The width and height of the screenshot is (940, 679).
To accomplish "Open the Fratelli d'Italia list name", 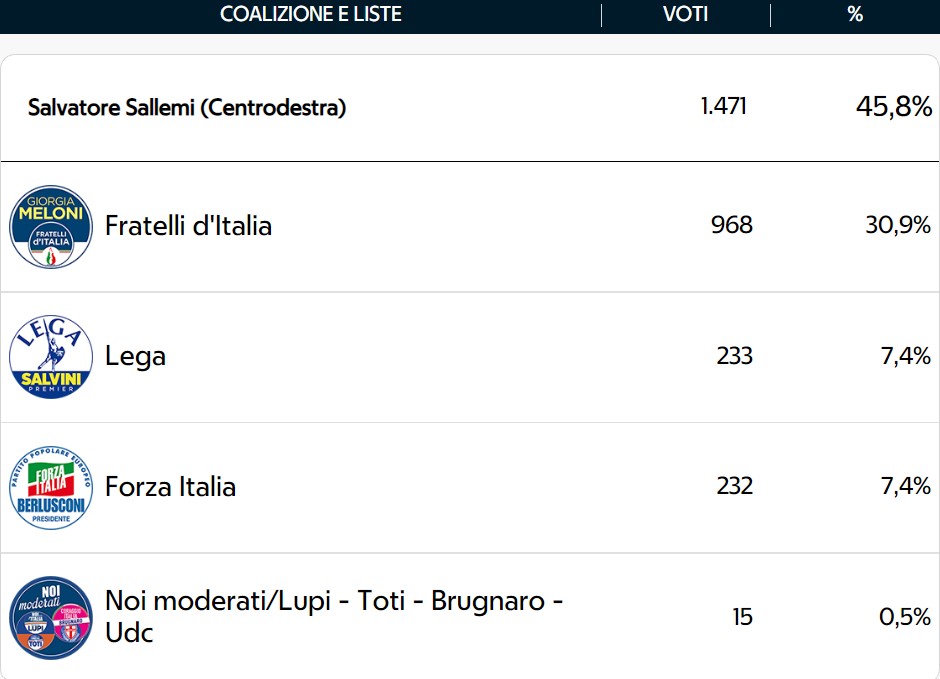I will (x=188, y=226).
